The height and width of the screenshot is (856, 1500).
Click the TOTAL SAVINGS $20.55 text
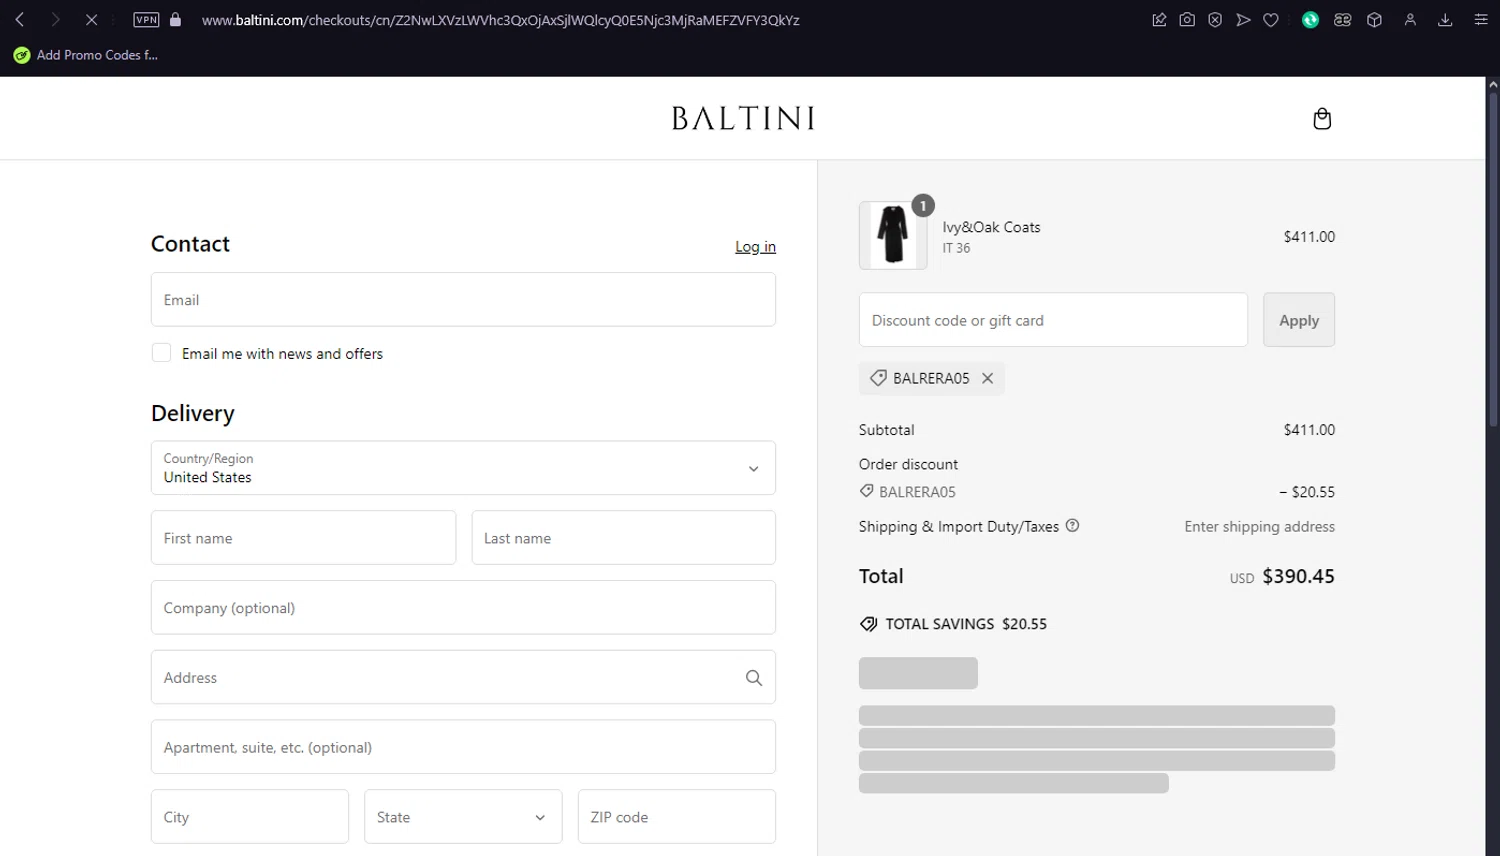coord(966,624)
